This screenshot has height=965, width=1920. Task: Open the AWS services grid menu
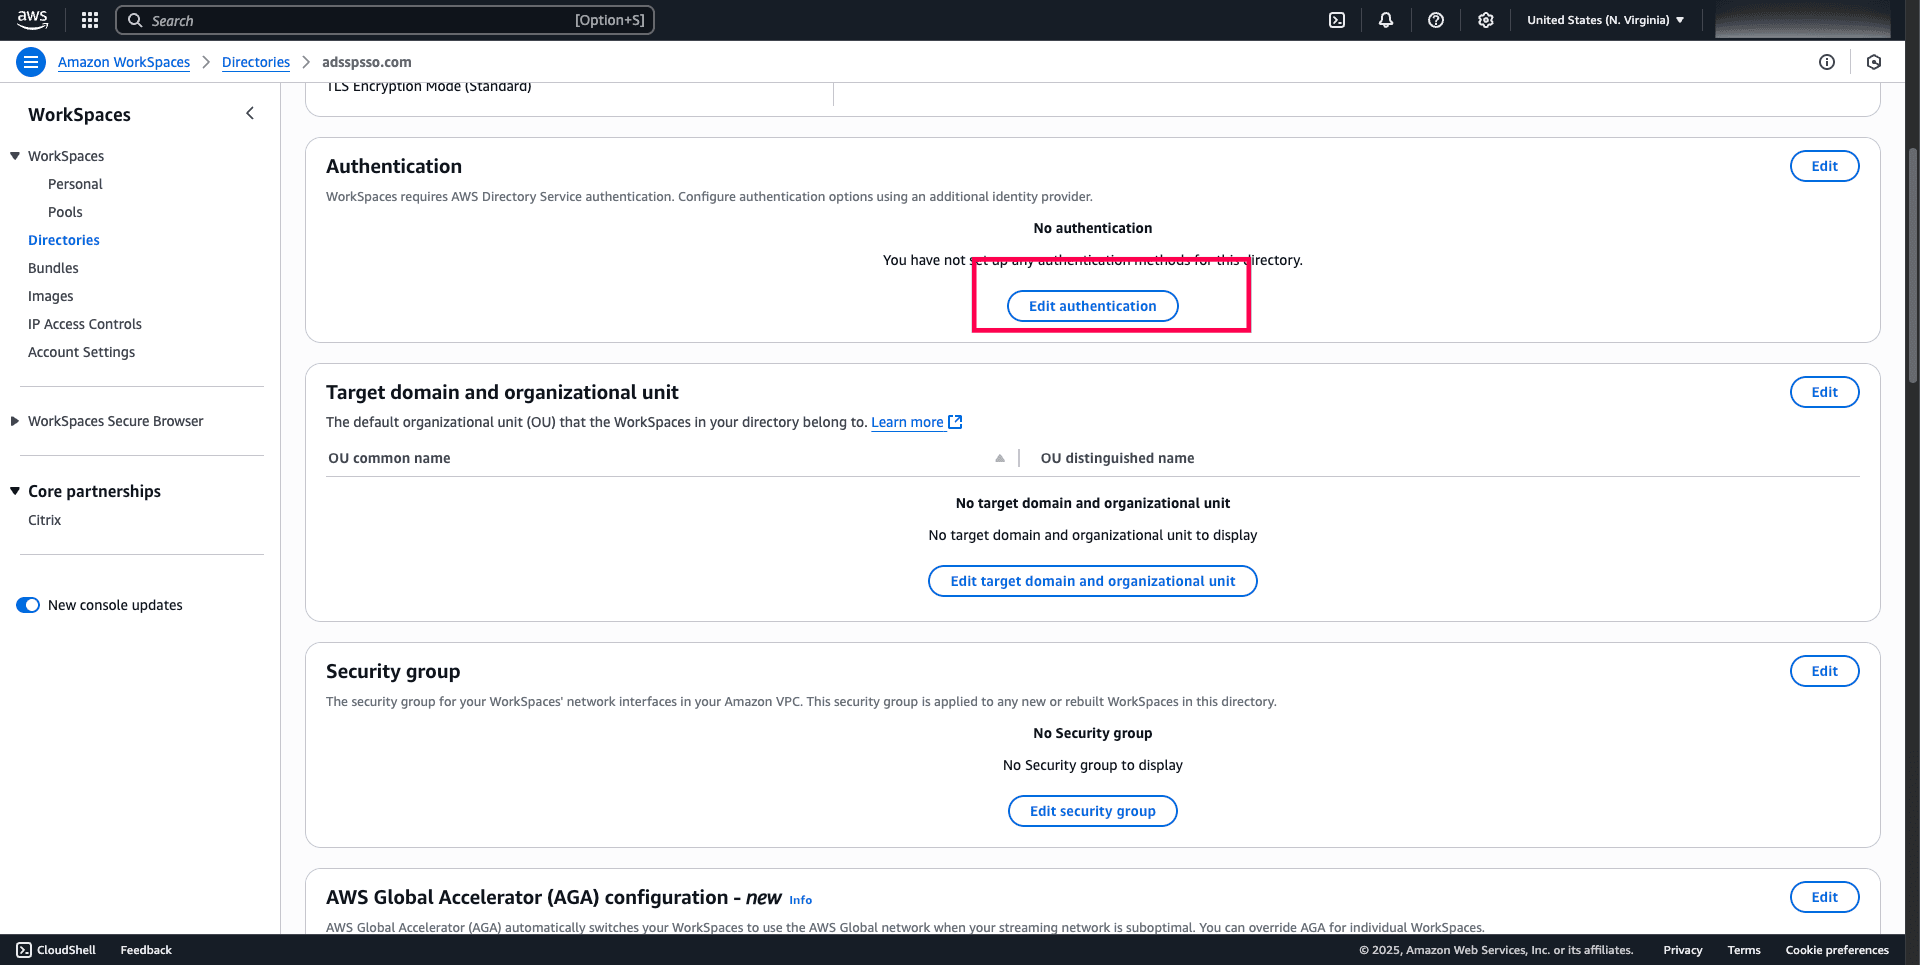(x=90, y=20)
